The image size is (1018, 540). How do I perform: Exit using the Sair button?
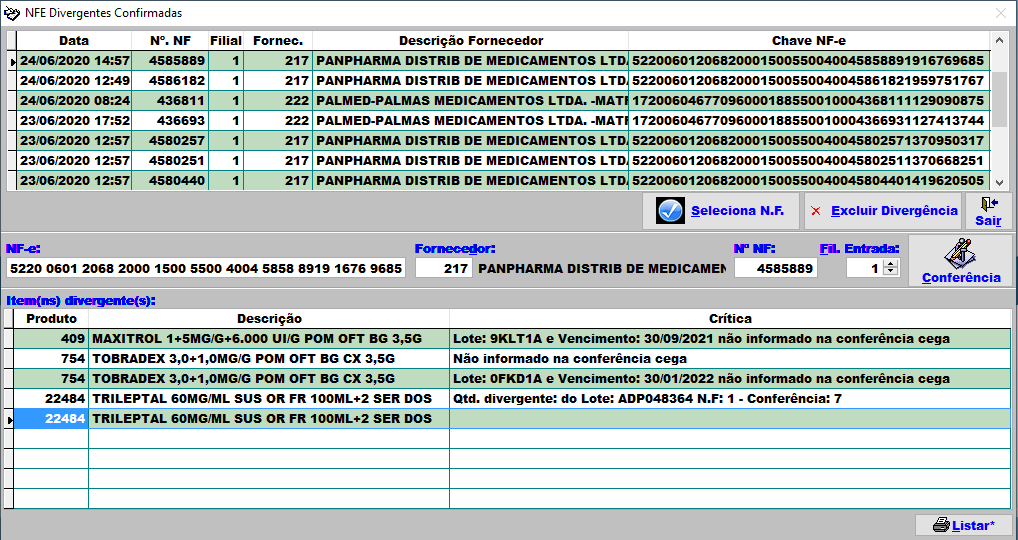(x=988, y=211)
